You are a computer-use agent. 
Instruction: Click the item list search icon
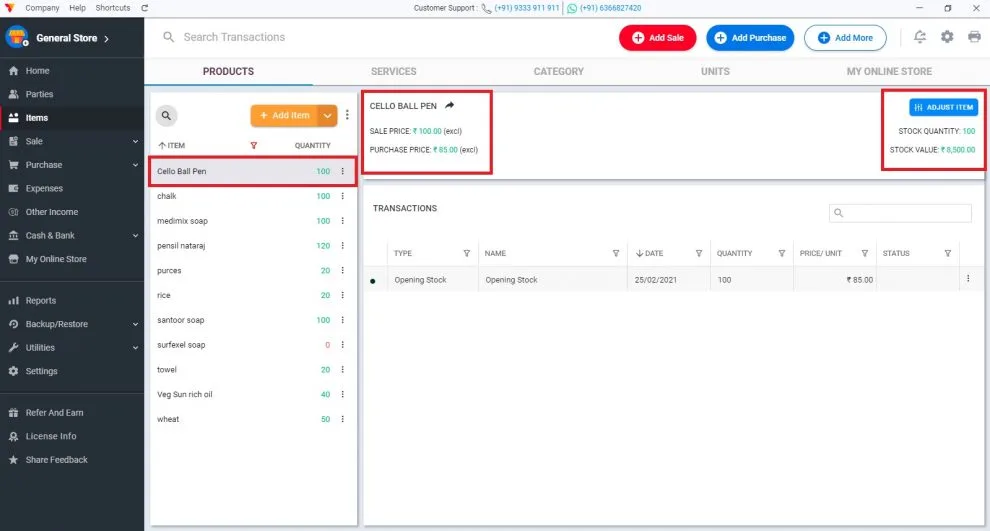tap(166, 116)
